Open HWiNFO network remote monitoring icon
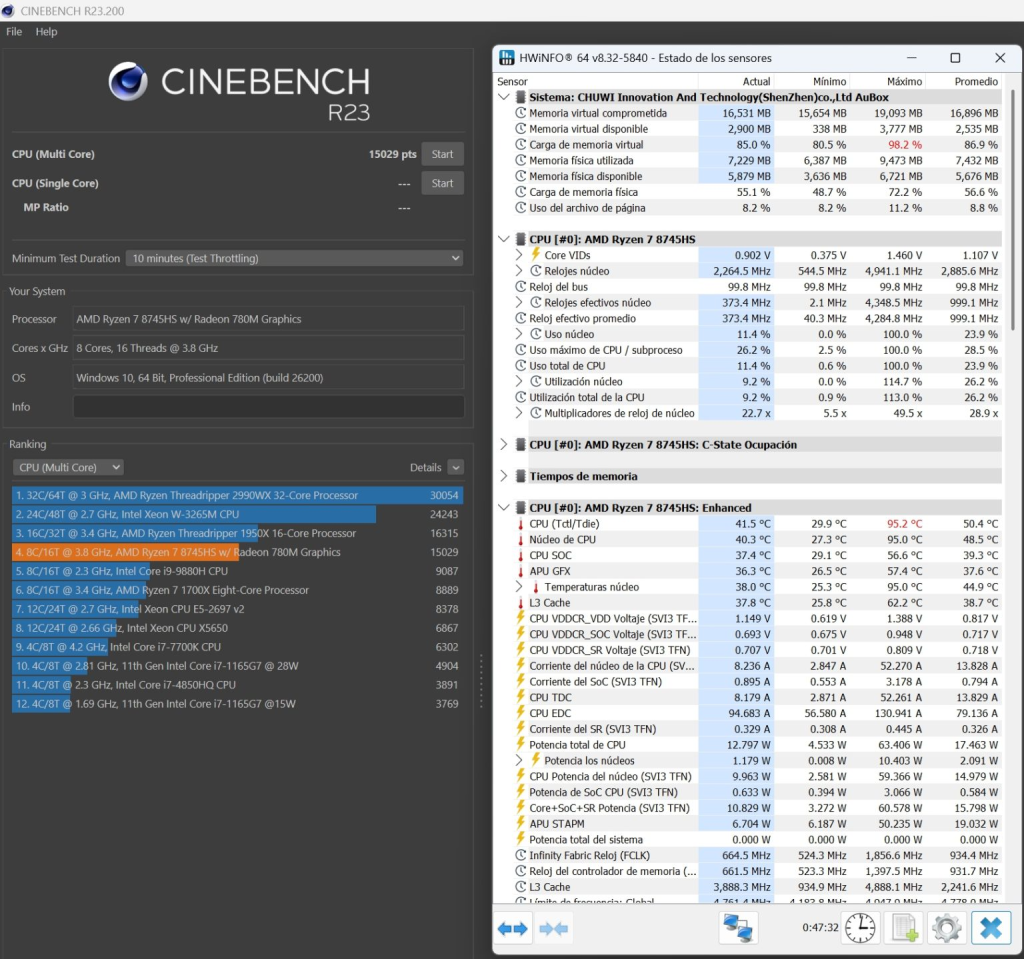1024x959 pixels. pos(738,928)
